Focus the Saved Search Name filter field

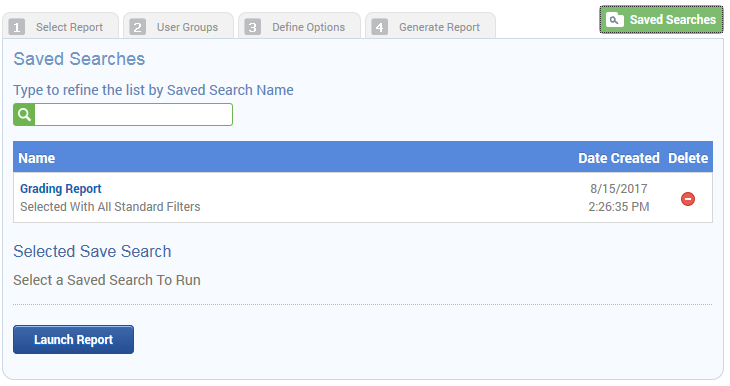[x=134, y=115]
